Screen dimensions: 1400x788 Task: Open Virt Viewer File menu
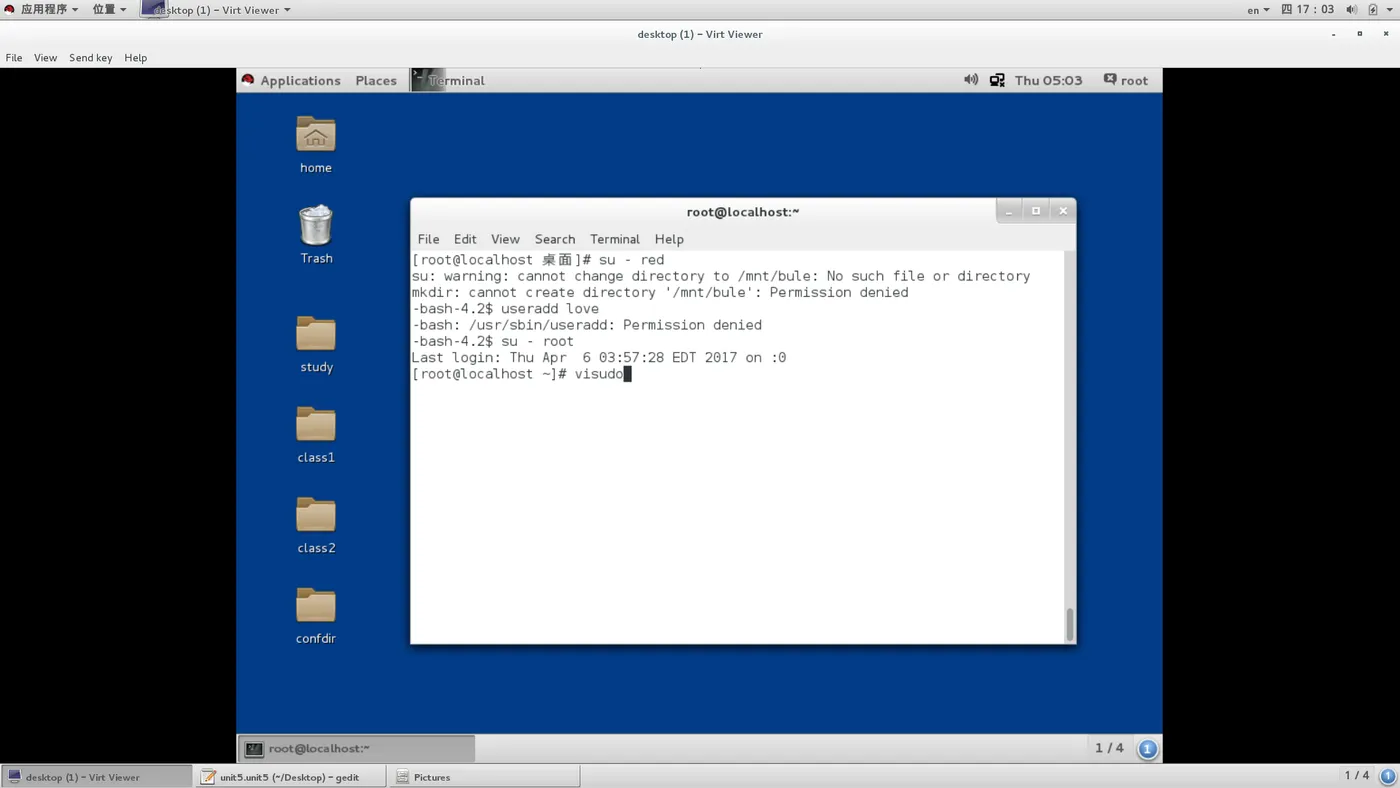coord(14,58)
